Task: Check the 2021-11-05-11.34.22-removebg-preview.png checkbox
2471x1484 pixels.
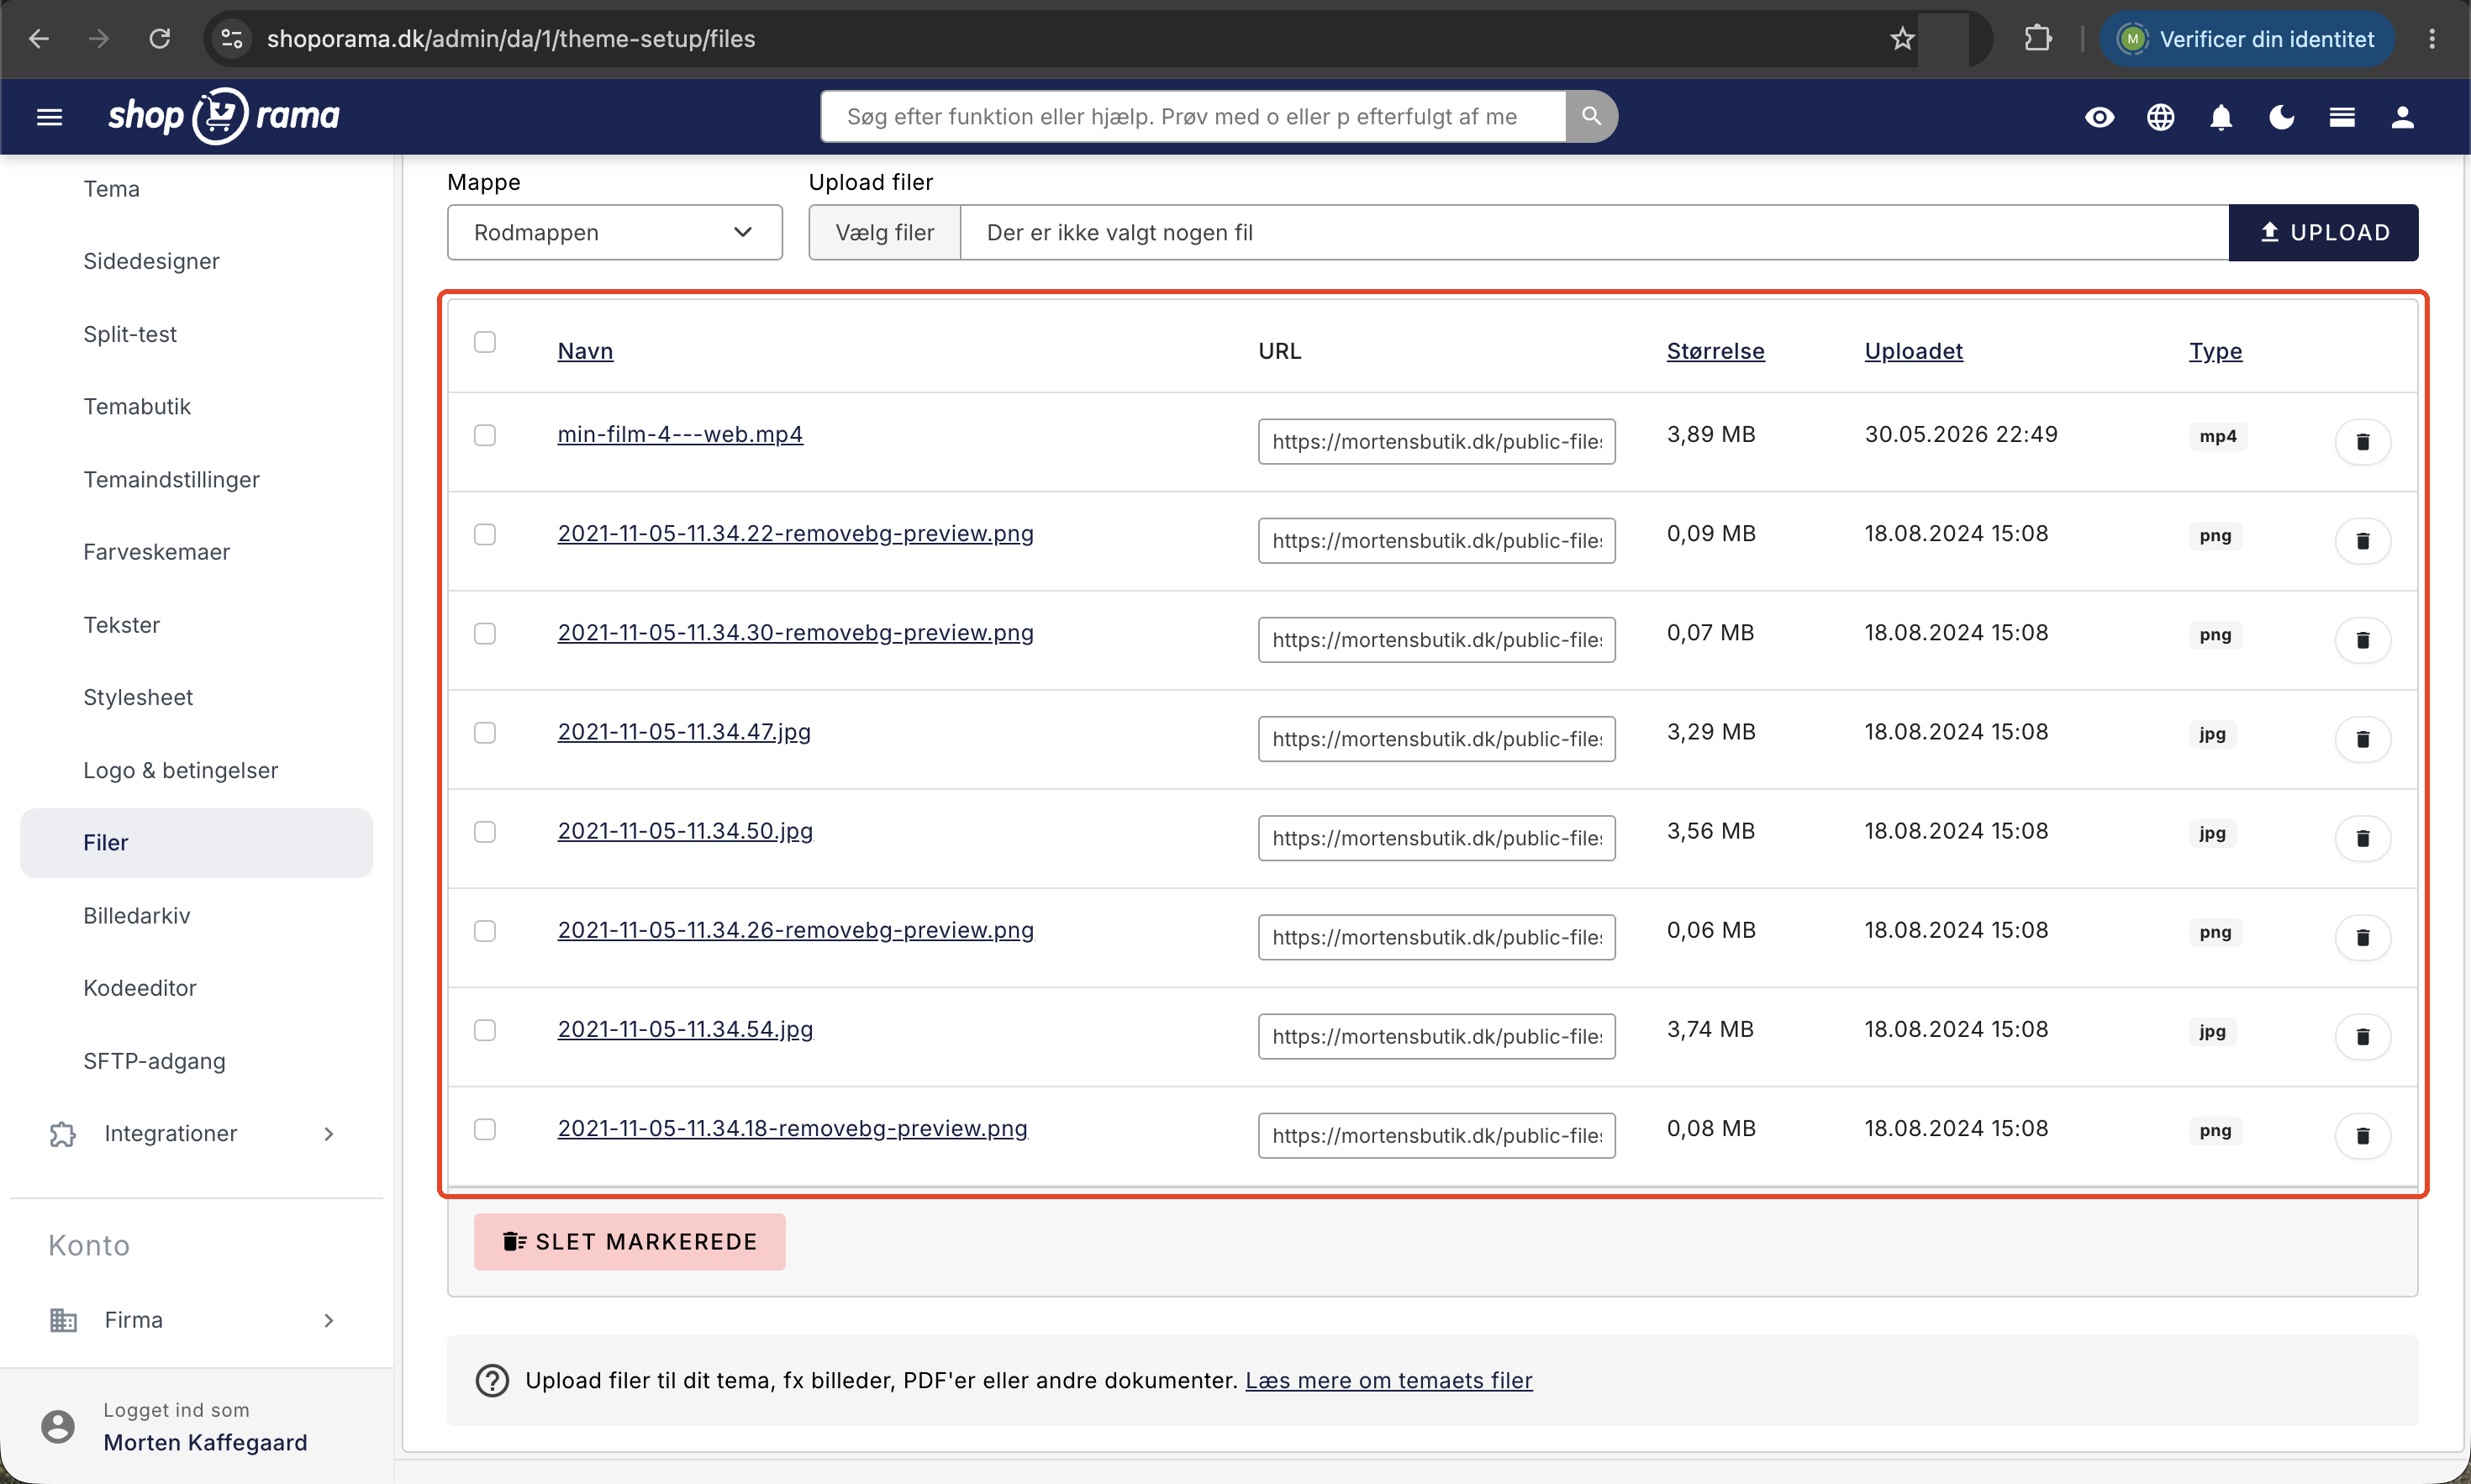Action: 485,534
